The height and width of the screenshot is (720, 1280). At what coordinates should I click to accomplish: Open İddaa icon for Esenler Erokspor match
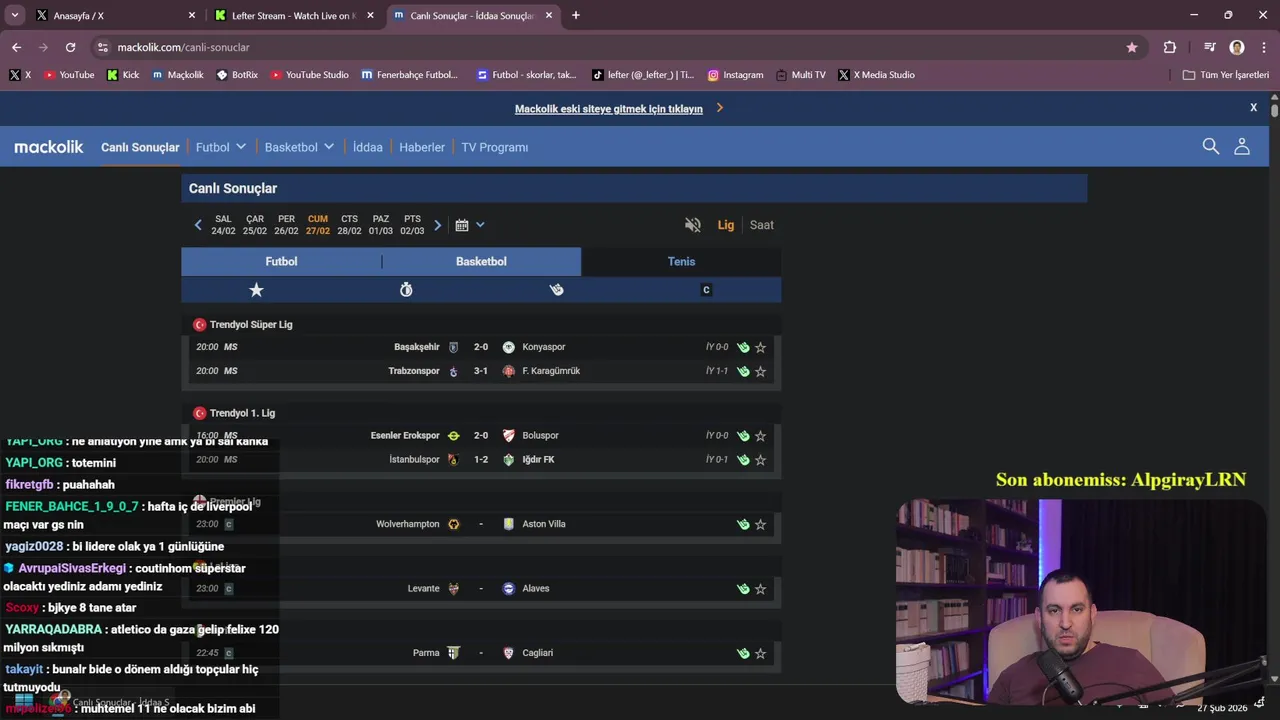pyautogui.click(x=743, y=436)
